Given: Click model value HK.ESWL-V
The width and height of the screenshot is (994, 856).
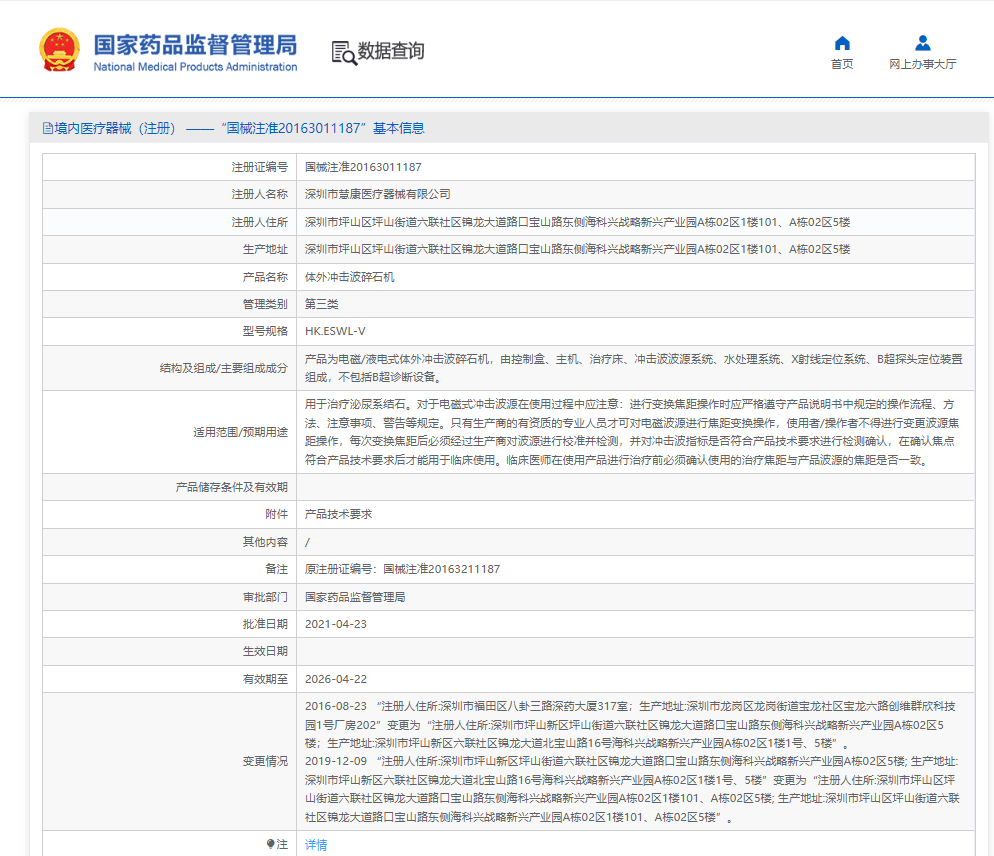Looking at the screenshot, I should pyautogui.click(x=335, y=331).
